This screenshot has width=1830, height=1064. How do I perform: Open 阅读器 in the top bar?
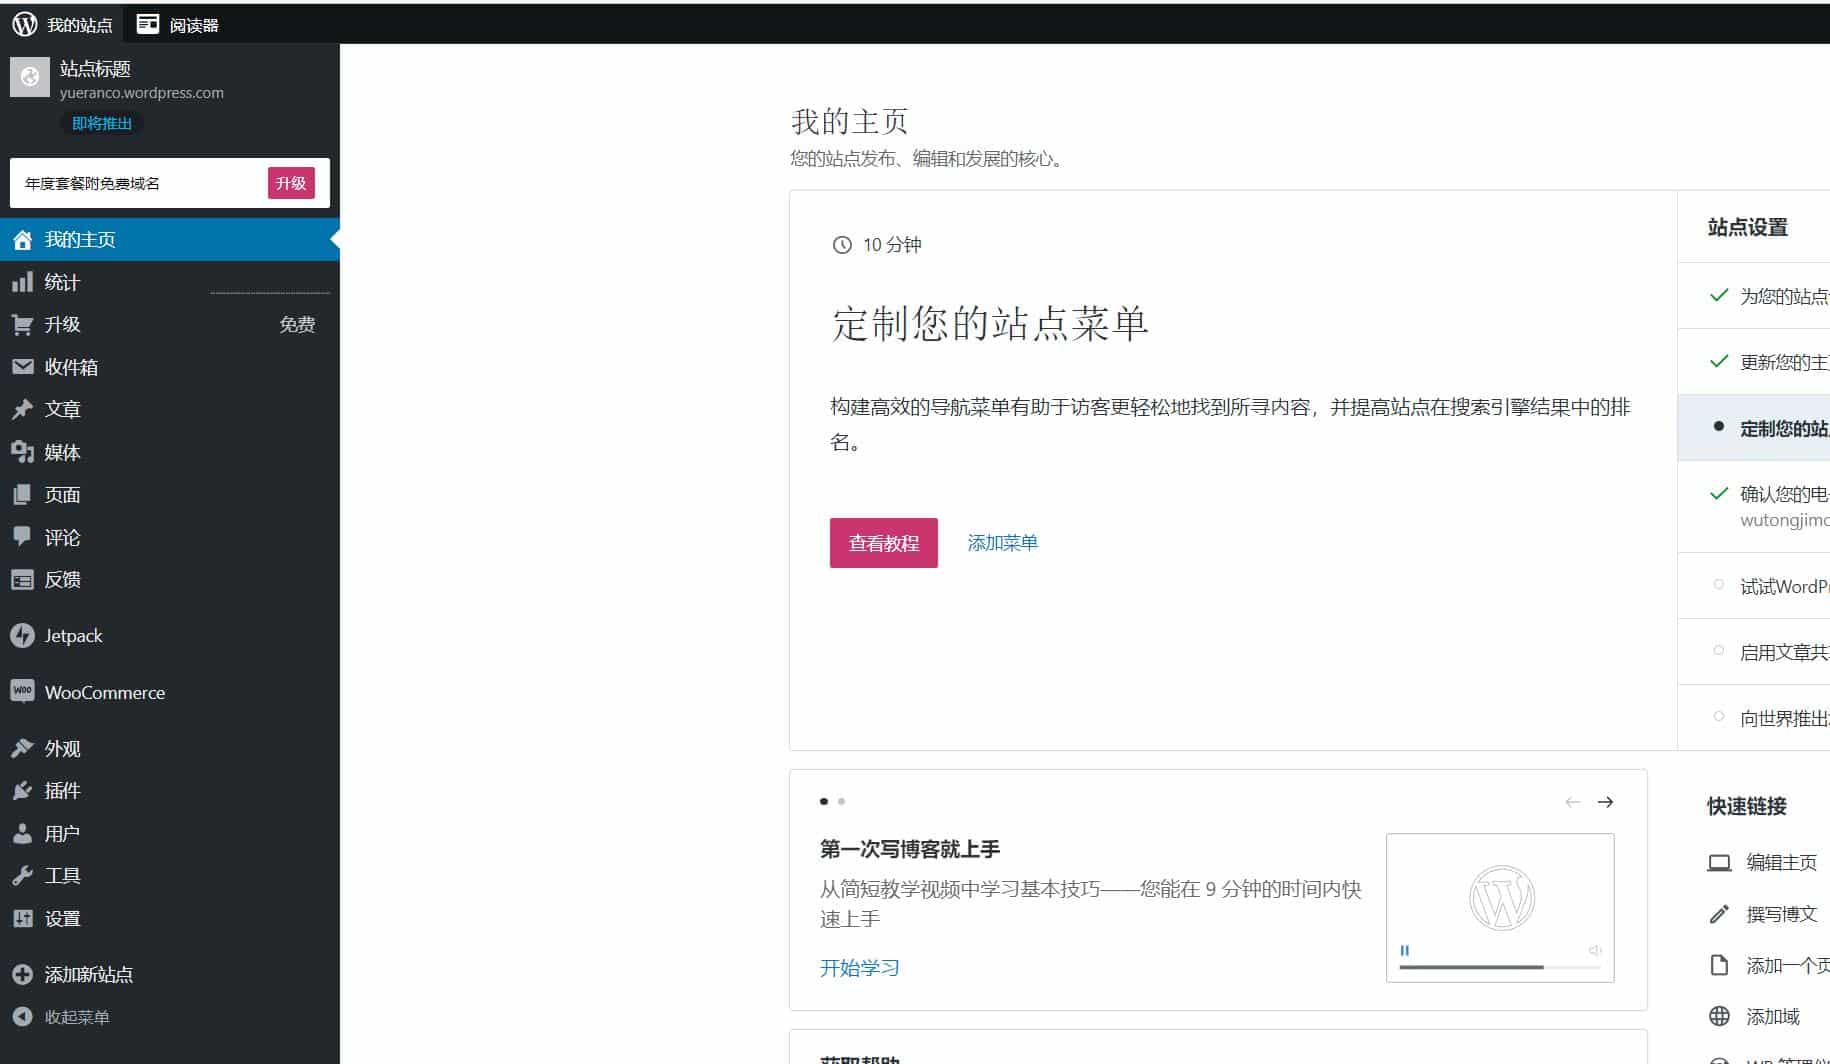[x=178, y=24]
